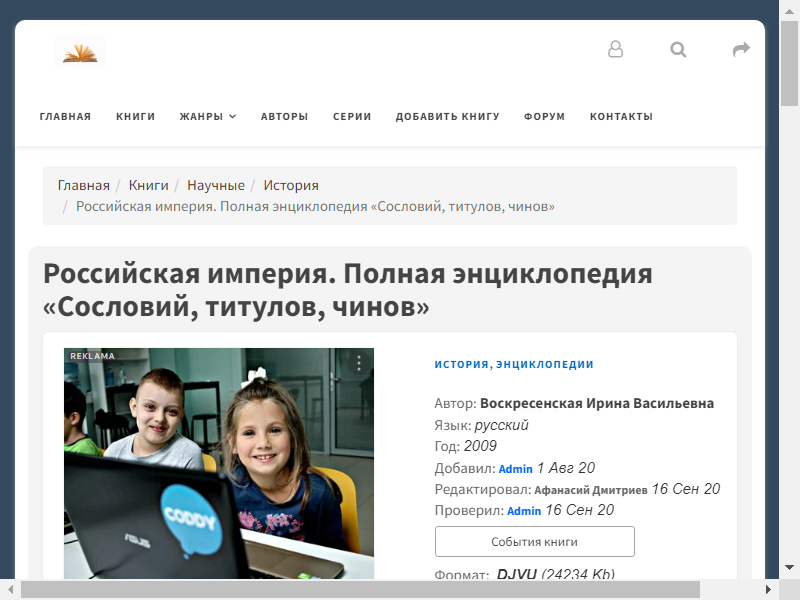
Task: Open Книги in navigation menu
Action: [135, 116]
